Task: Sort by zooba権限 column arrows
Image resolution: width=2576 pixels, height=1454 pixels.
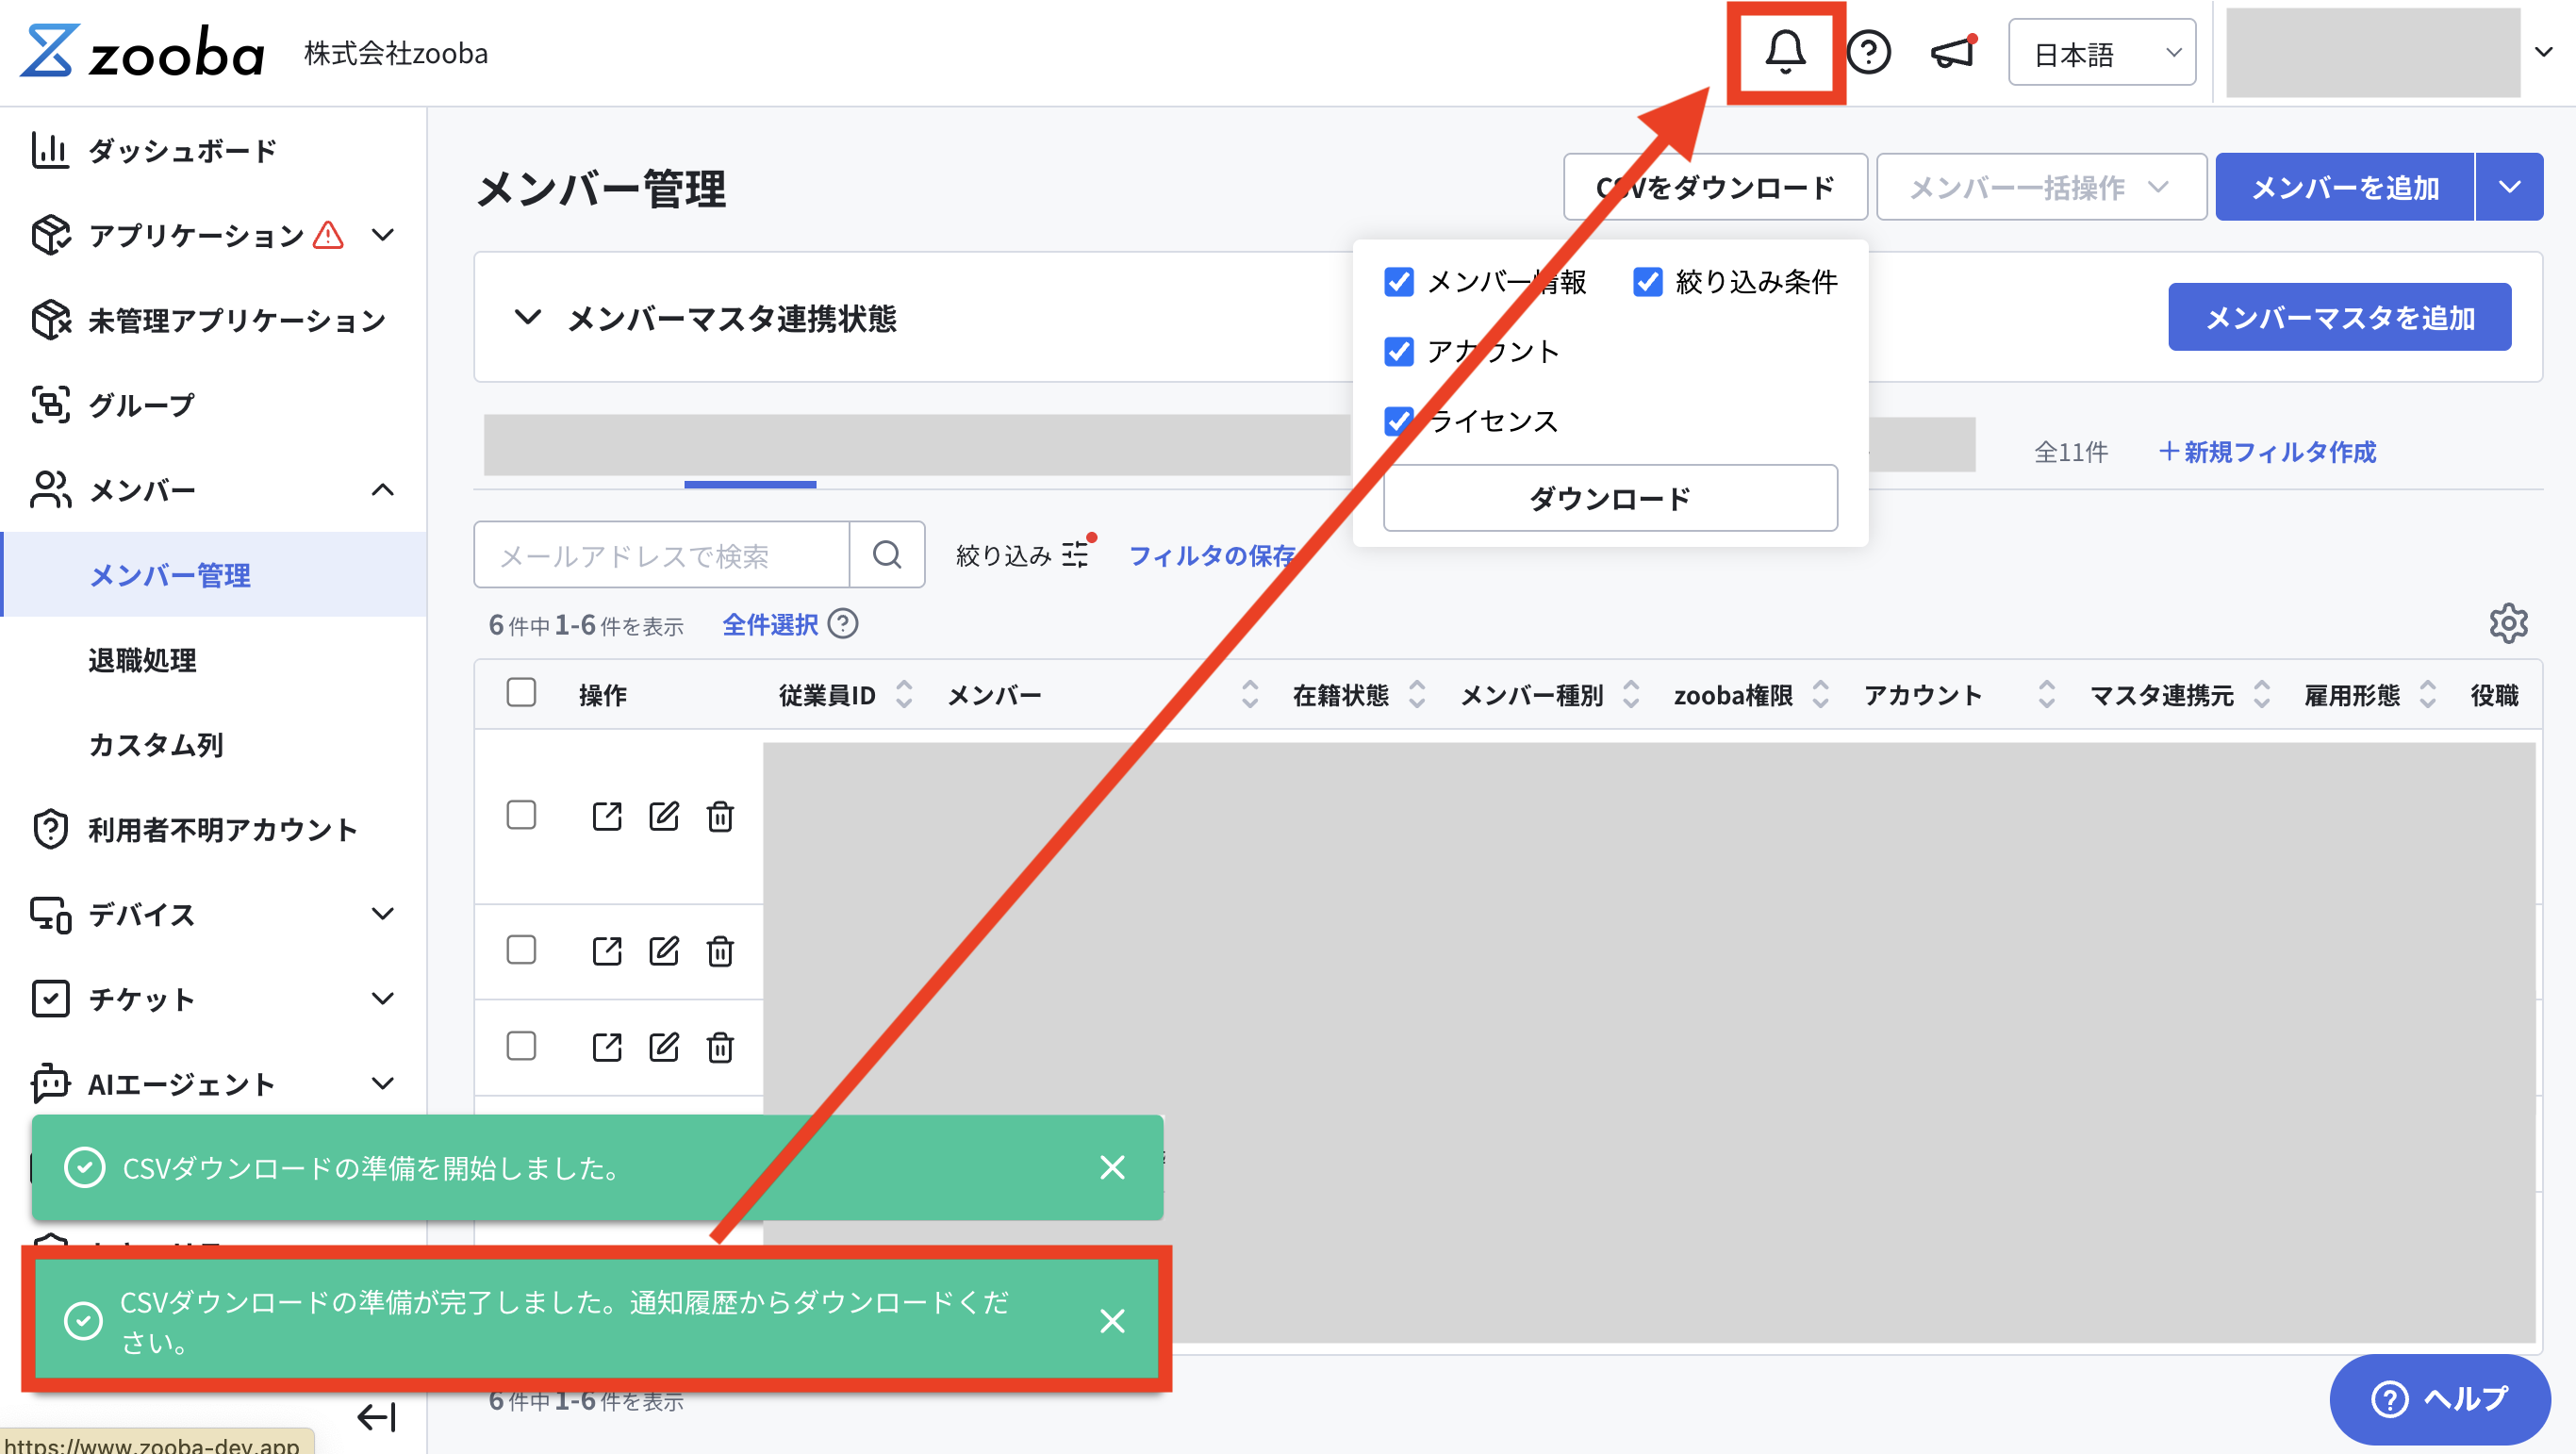Action: coord(1821,694)
